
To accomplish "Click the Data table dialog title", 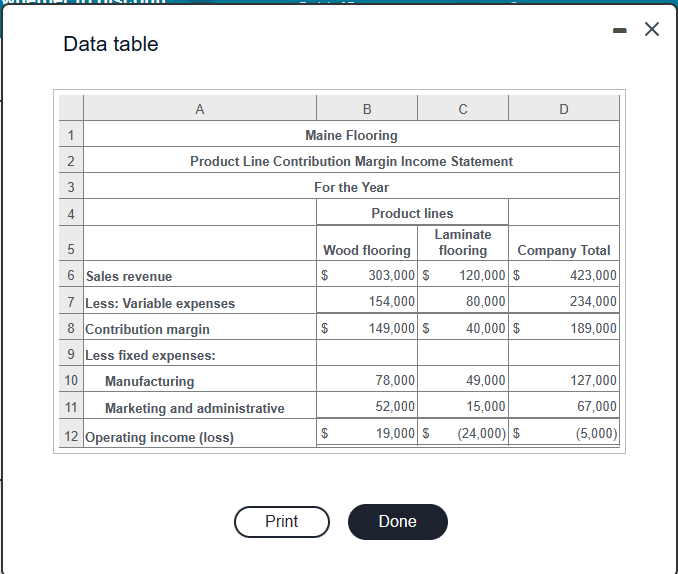I will 111,44.
